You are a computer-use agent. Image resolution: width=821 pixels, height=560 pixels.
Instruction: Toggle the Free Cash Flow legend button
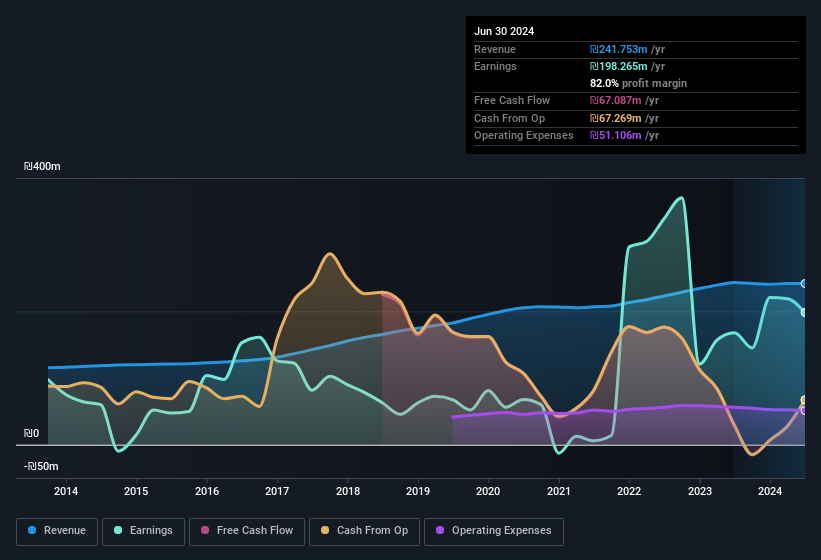pyautogui.click(x=247, y=531)
